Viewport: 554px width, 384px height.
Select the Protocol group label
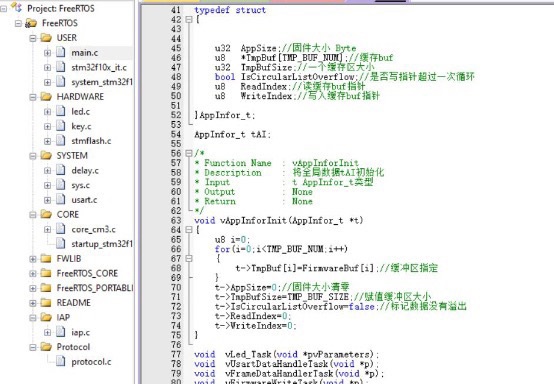click(73, 347)
